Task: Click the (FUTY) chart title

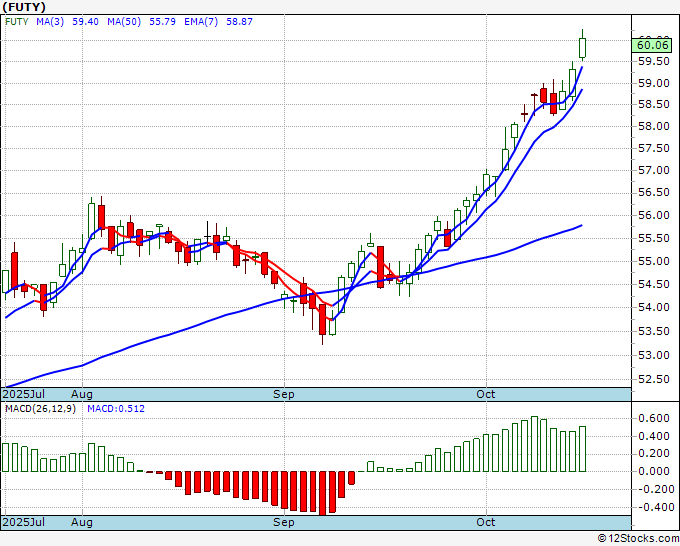Action: click(24, 7)
